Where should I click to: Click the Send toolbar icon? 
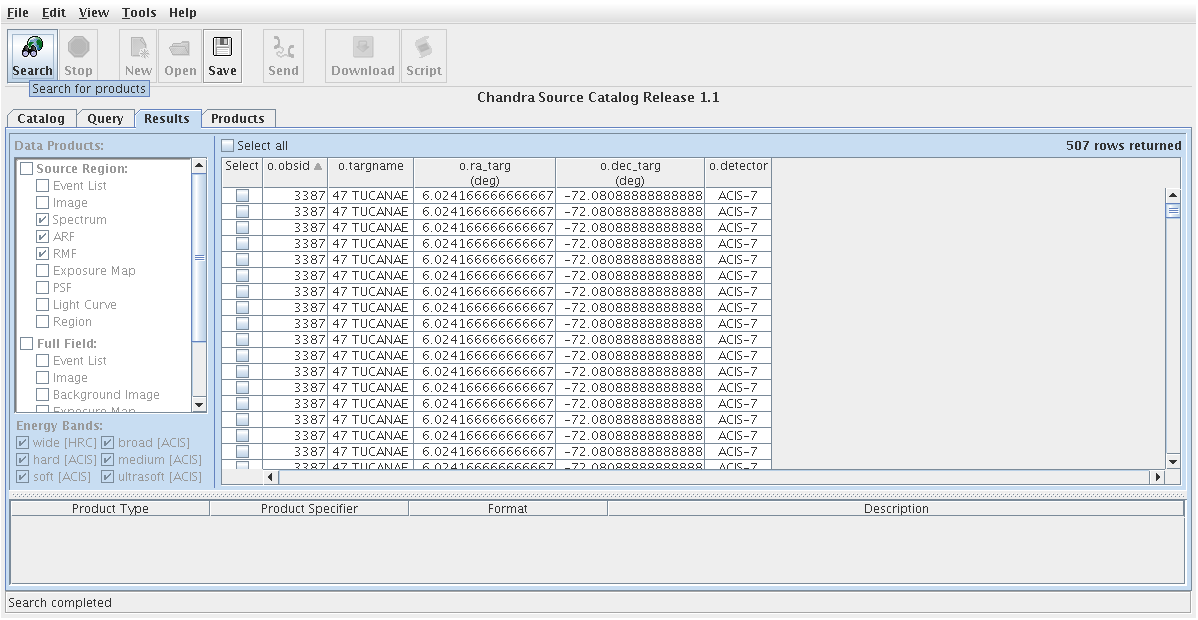point(283,48)
